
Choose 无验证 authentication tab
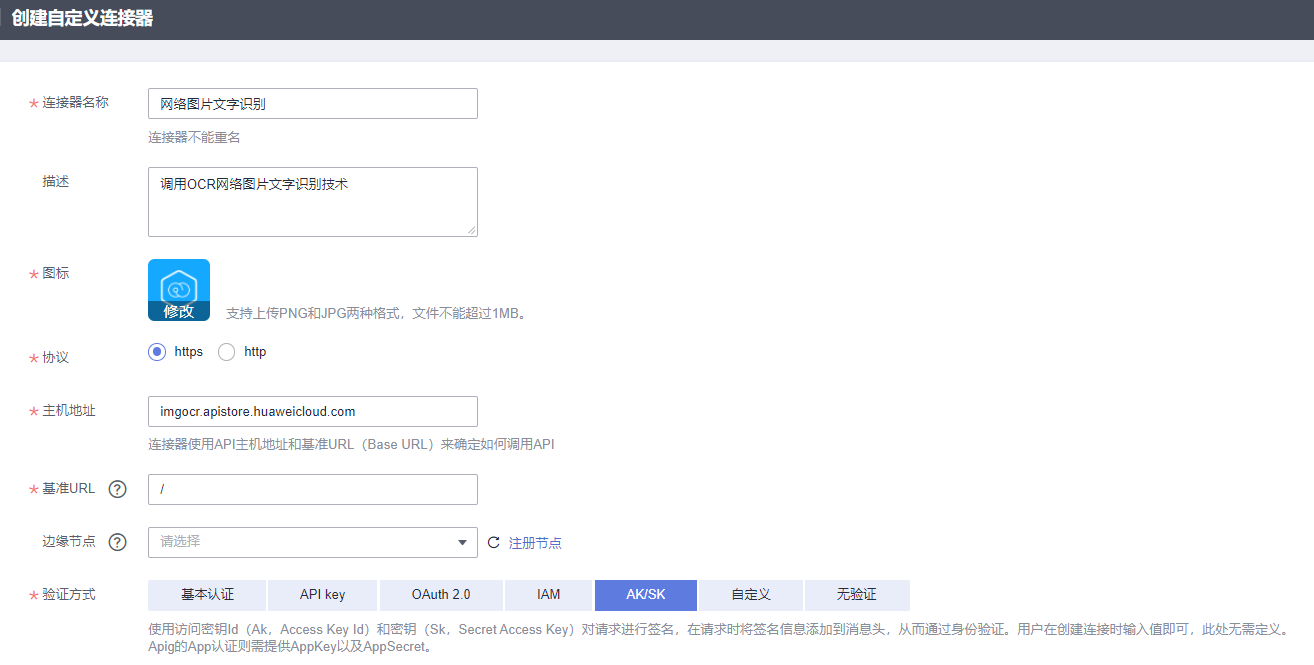(857, 595)
